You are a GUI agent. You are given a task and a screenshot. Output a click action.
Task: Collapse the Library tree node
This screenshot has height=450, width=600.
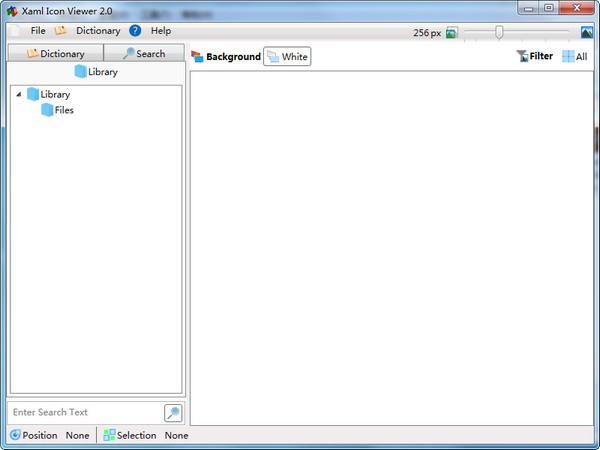(x=18, y=94)
